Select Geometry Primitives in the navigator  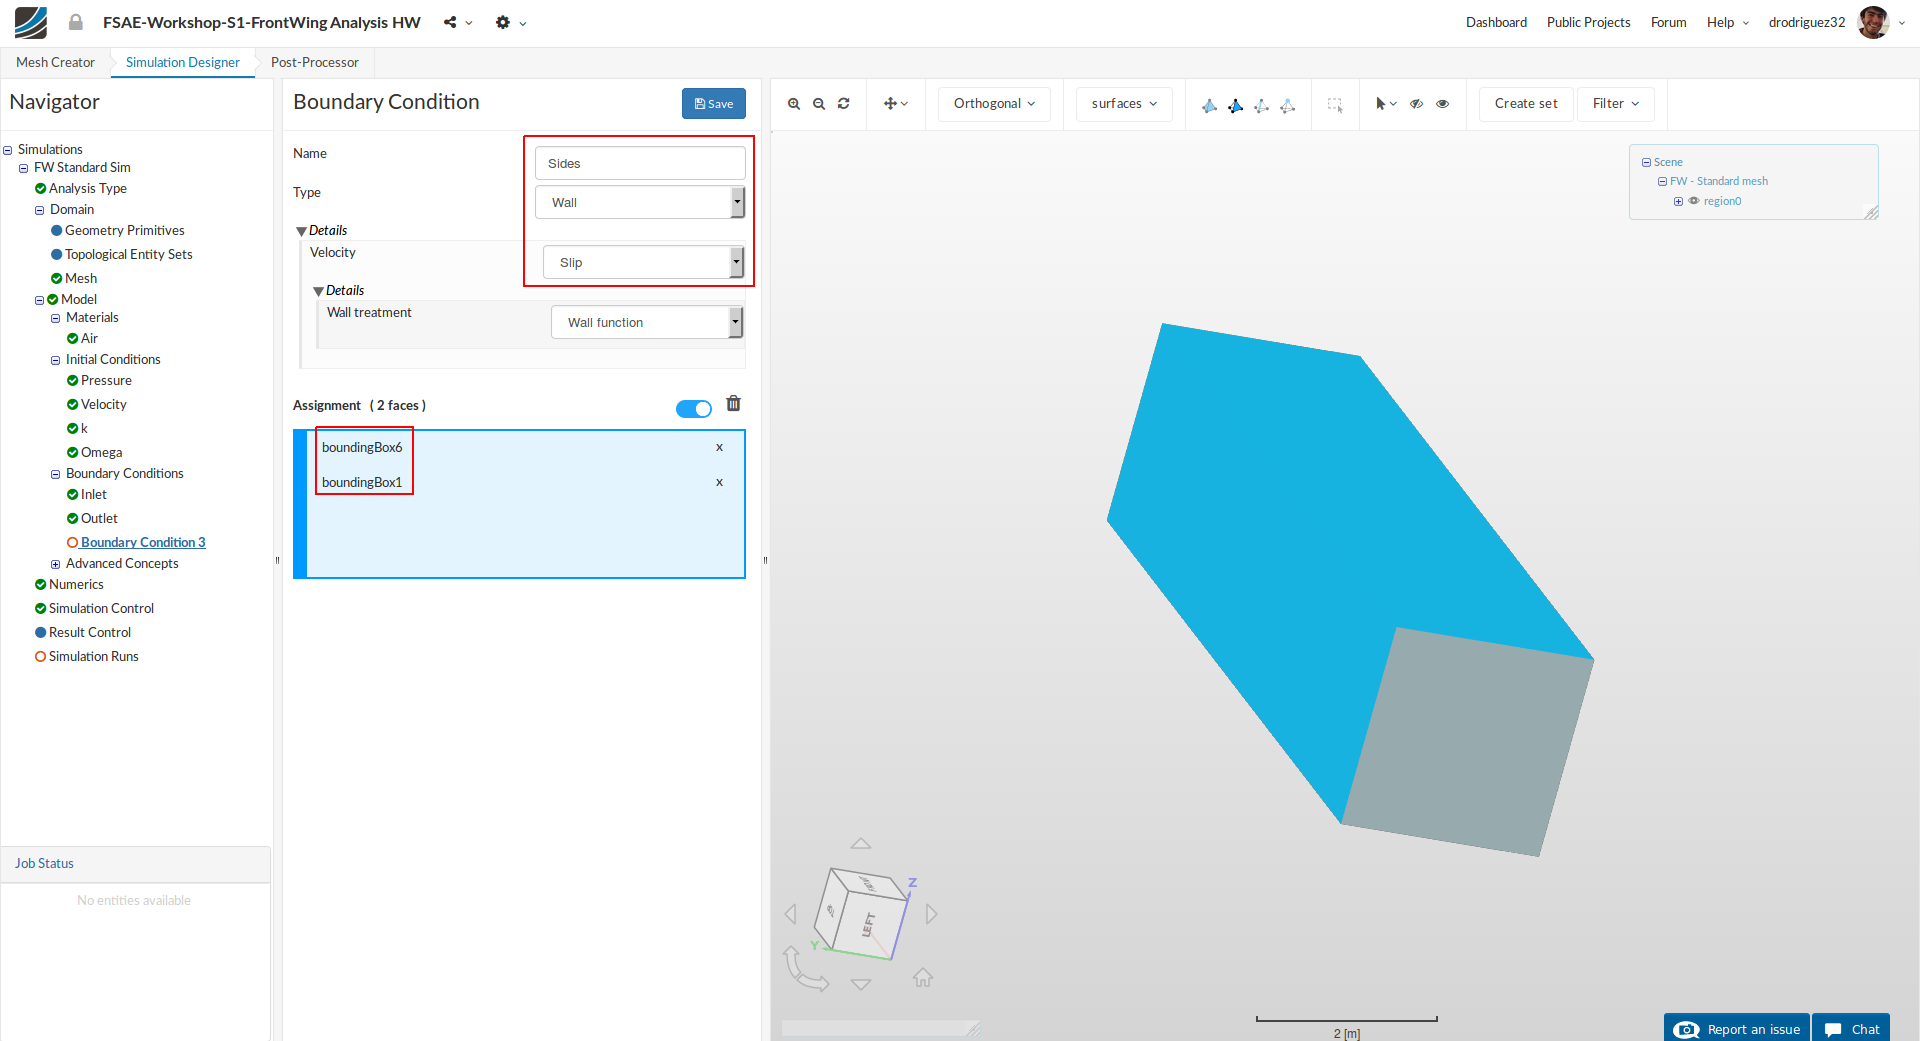click(x=125, y=231)
